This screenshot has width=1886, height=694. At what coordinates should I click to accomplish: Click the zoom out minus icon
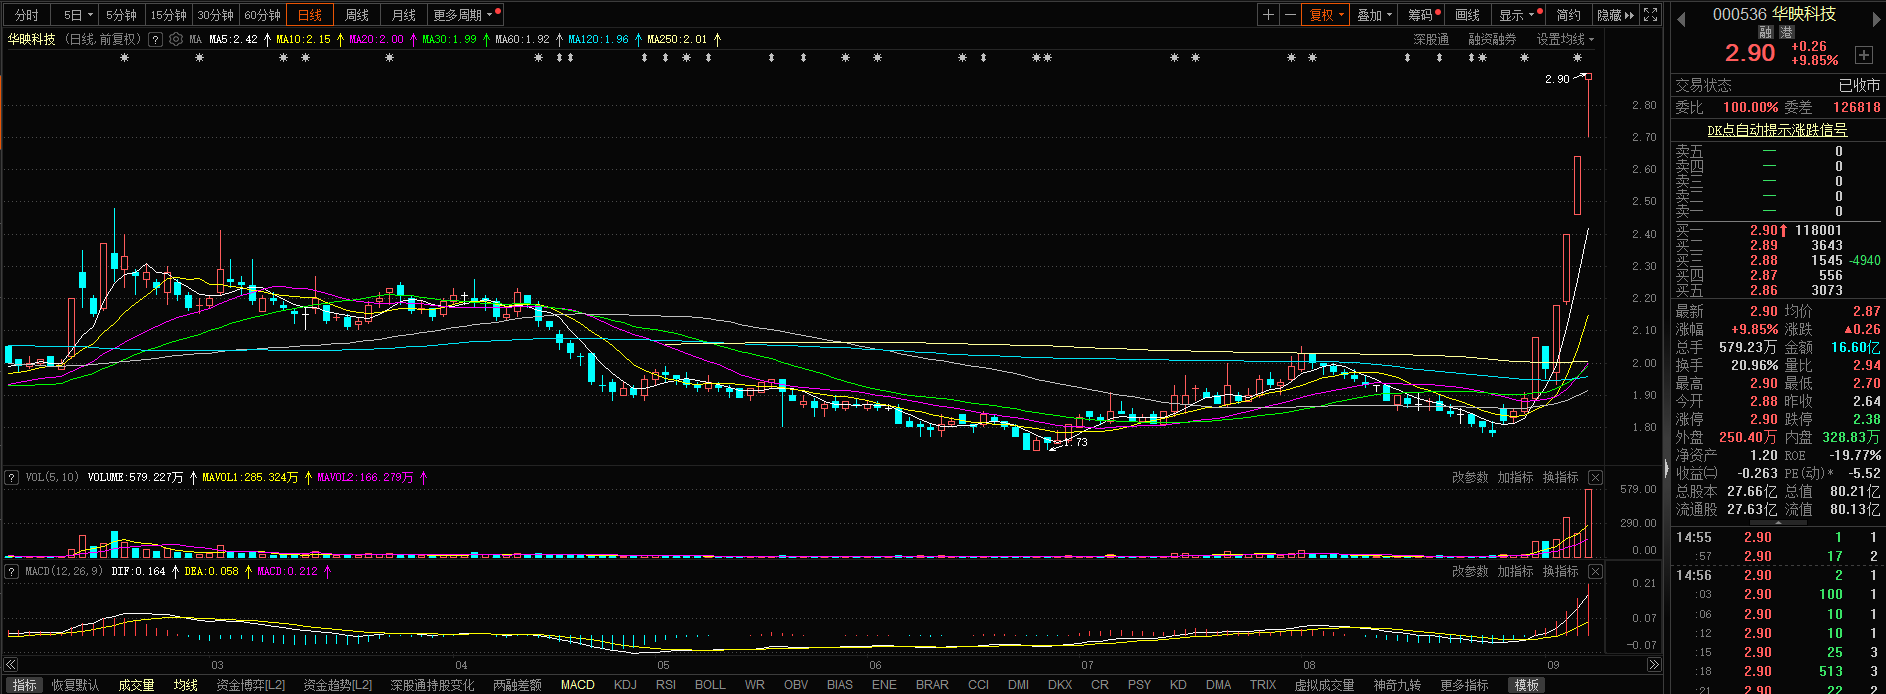click(x=1290, y=15)
